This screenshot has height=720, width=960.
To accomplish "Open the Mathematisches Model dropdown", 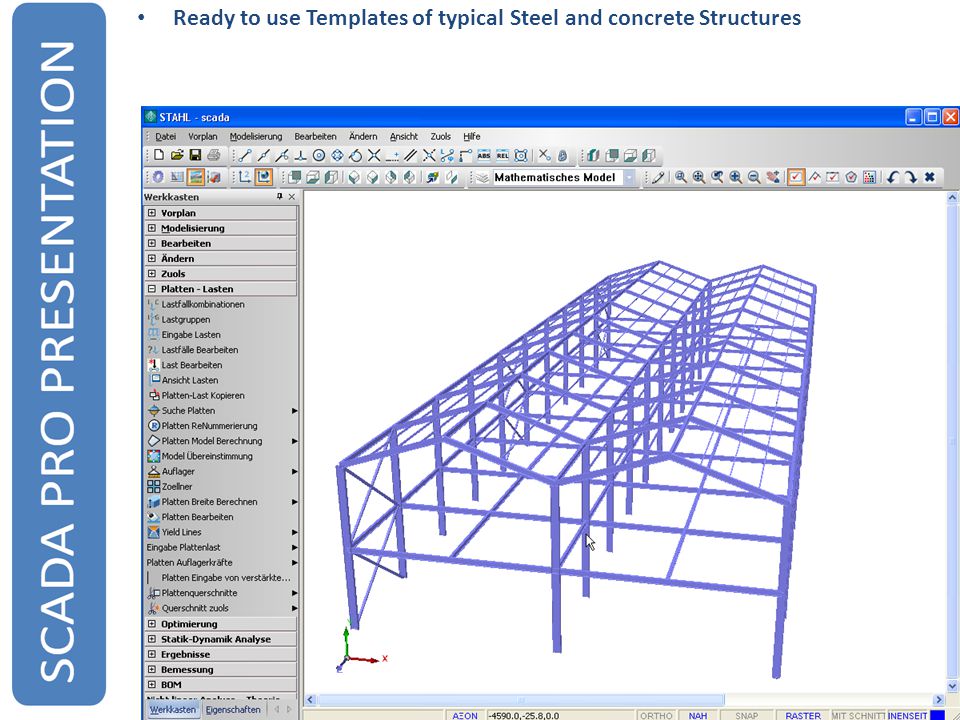I will pos(629,178).
